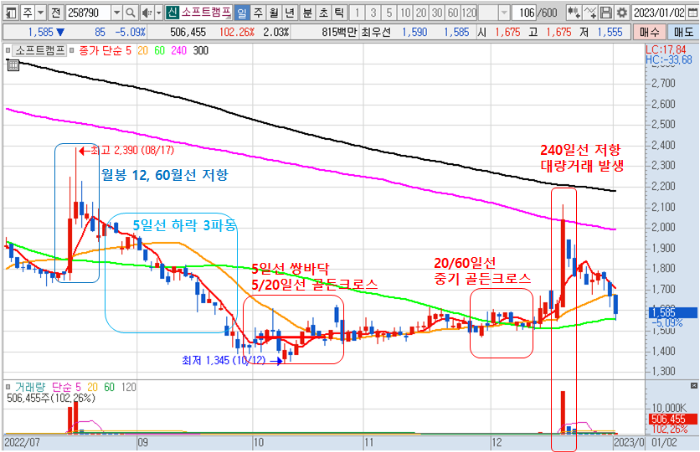Click the orange 20 MA legend label
Image resolution: width=700 pixels, height=452 pixels.
coord(143,50)
